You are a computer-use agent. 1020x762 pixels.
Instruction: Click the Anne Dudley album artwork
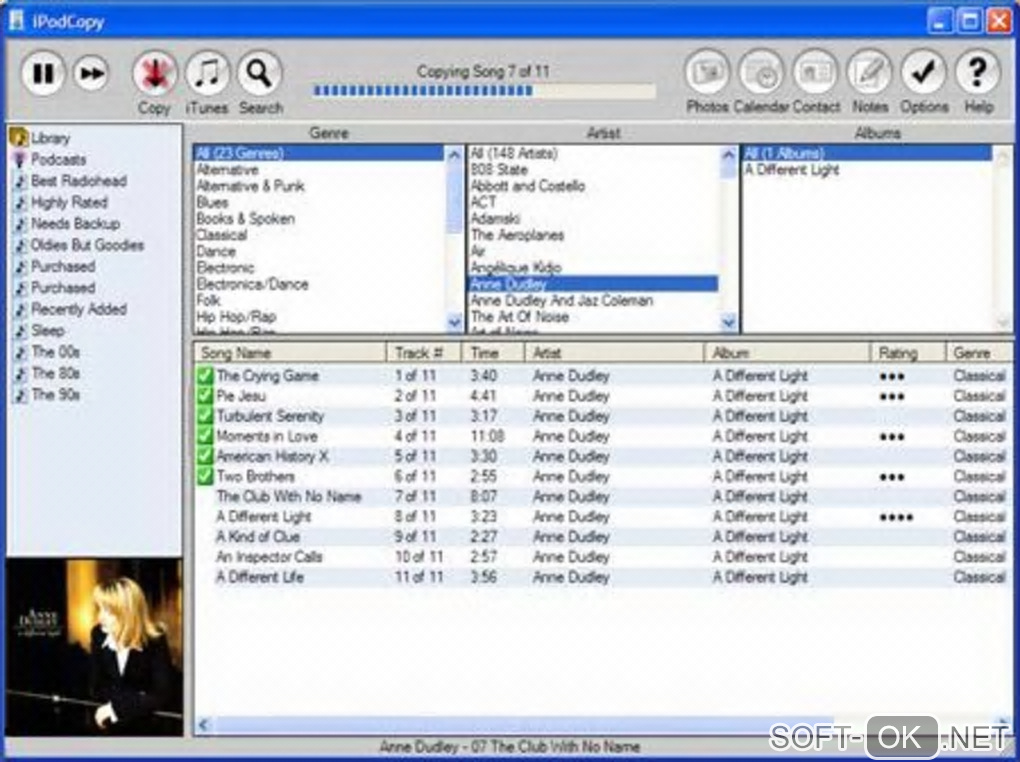[x=94, y=647]
